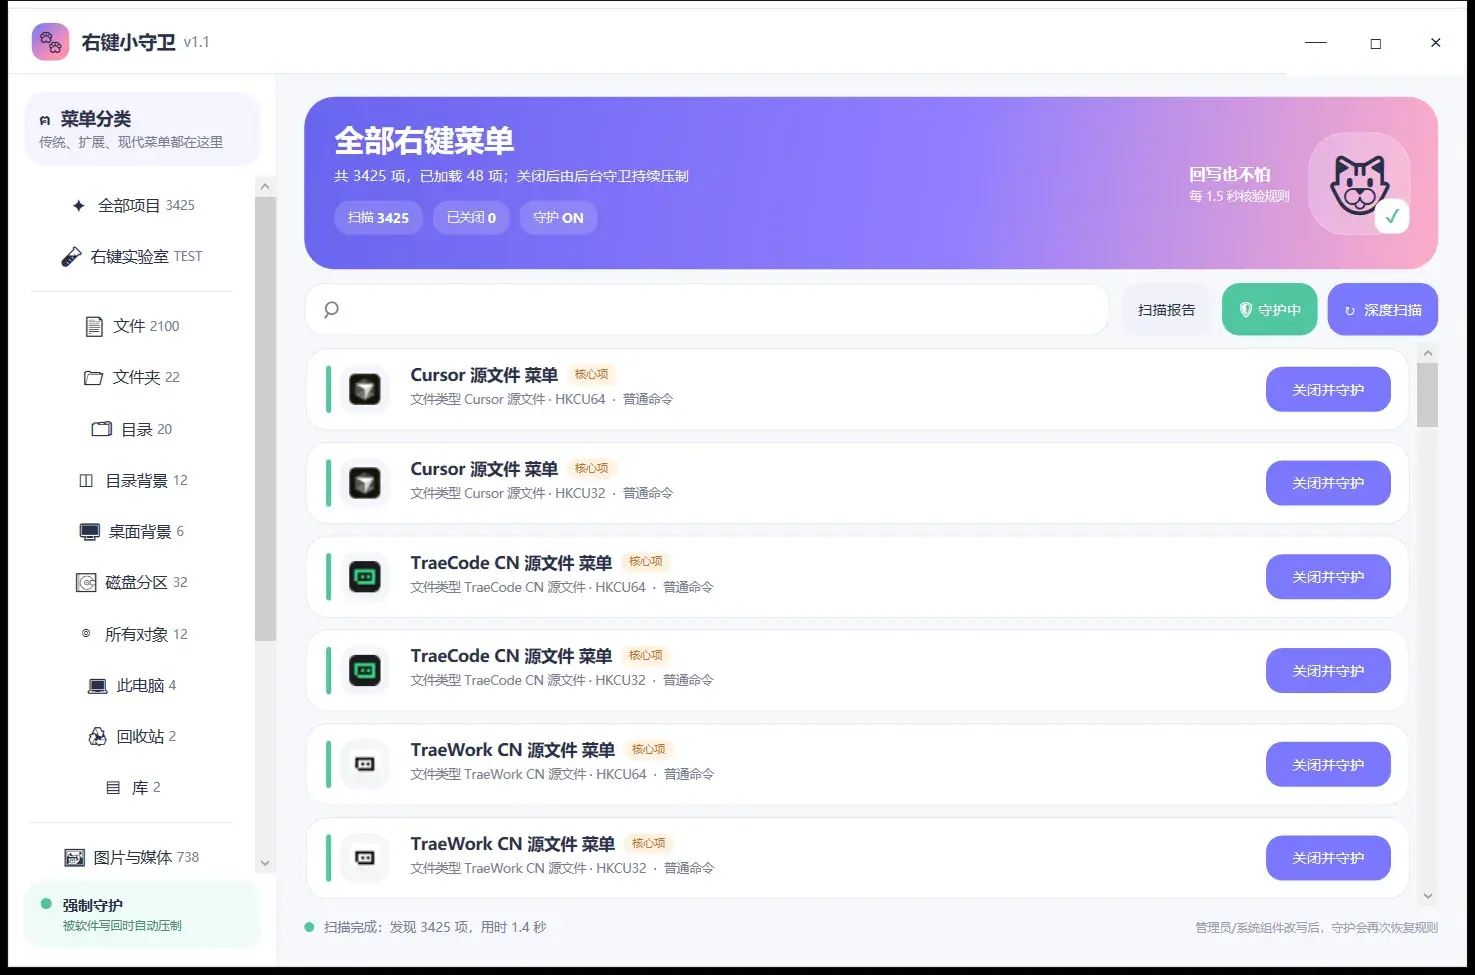Click the 桌面背景 monitor icon in sidebar

(x=90, y=532)
